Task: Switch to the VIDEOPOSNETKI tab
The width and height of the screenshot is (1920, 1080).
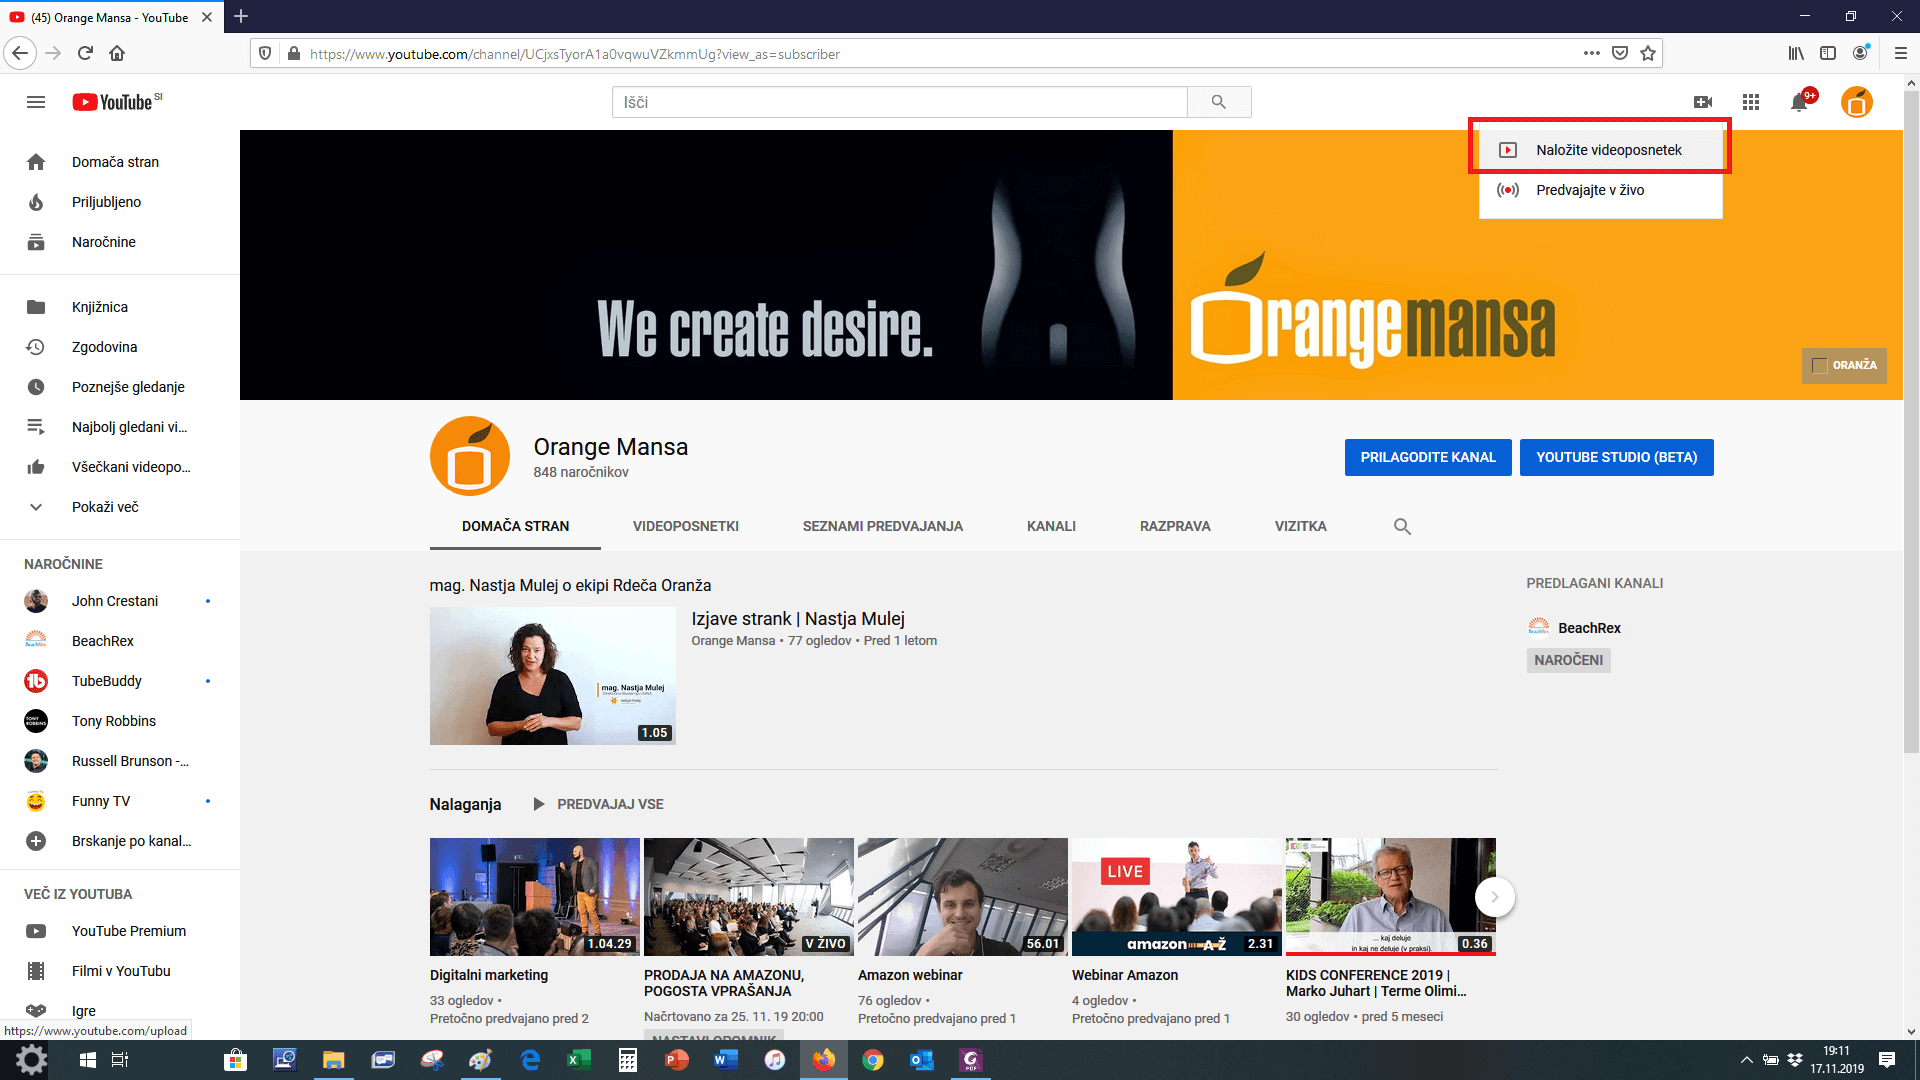Action: pyautogui.click(x=686, y=526)
